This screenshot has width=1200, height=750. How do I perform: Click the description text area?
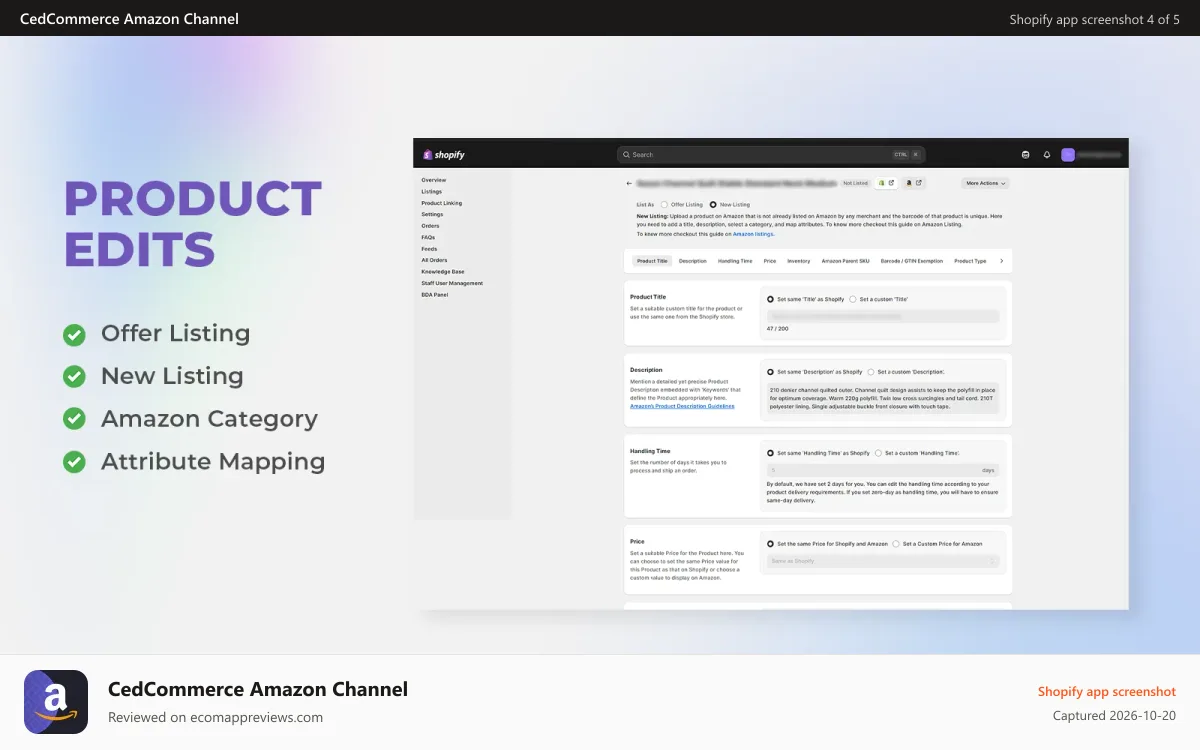pos(883,398)
